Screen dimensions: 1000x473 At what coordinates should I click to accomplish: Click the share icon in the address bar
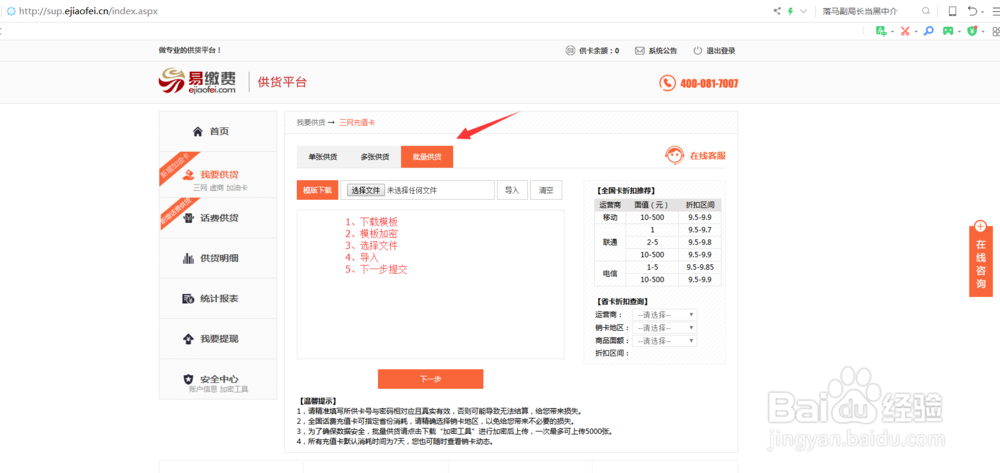(777, 11)
